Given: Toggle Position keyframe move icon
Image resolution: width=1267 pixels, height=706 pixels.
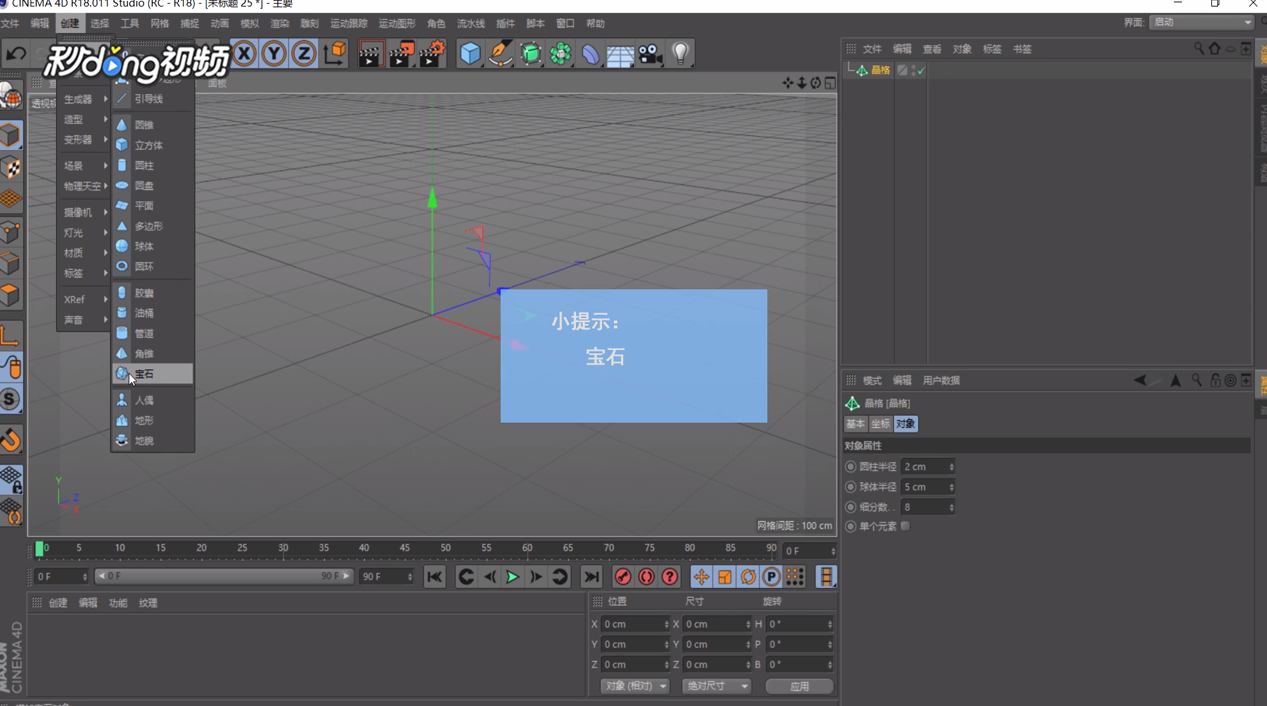Looking at the screenshot, I should tap(701, 577).
